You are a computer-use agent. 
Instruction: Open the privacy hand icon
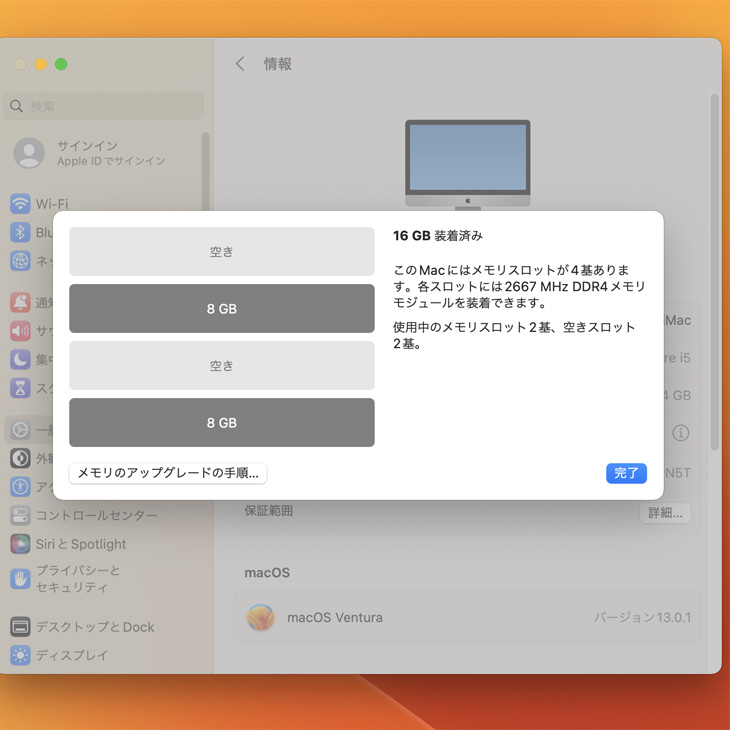20,579
